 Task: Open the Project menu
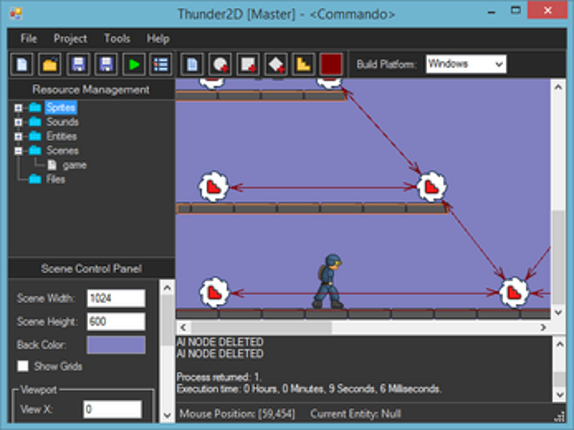(70, 39)
